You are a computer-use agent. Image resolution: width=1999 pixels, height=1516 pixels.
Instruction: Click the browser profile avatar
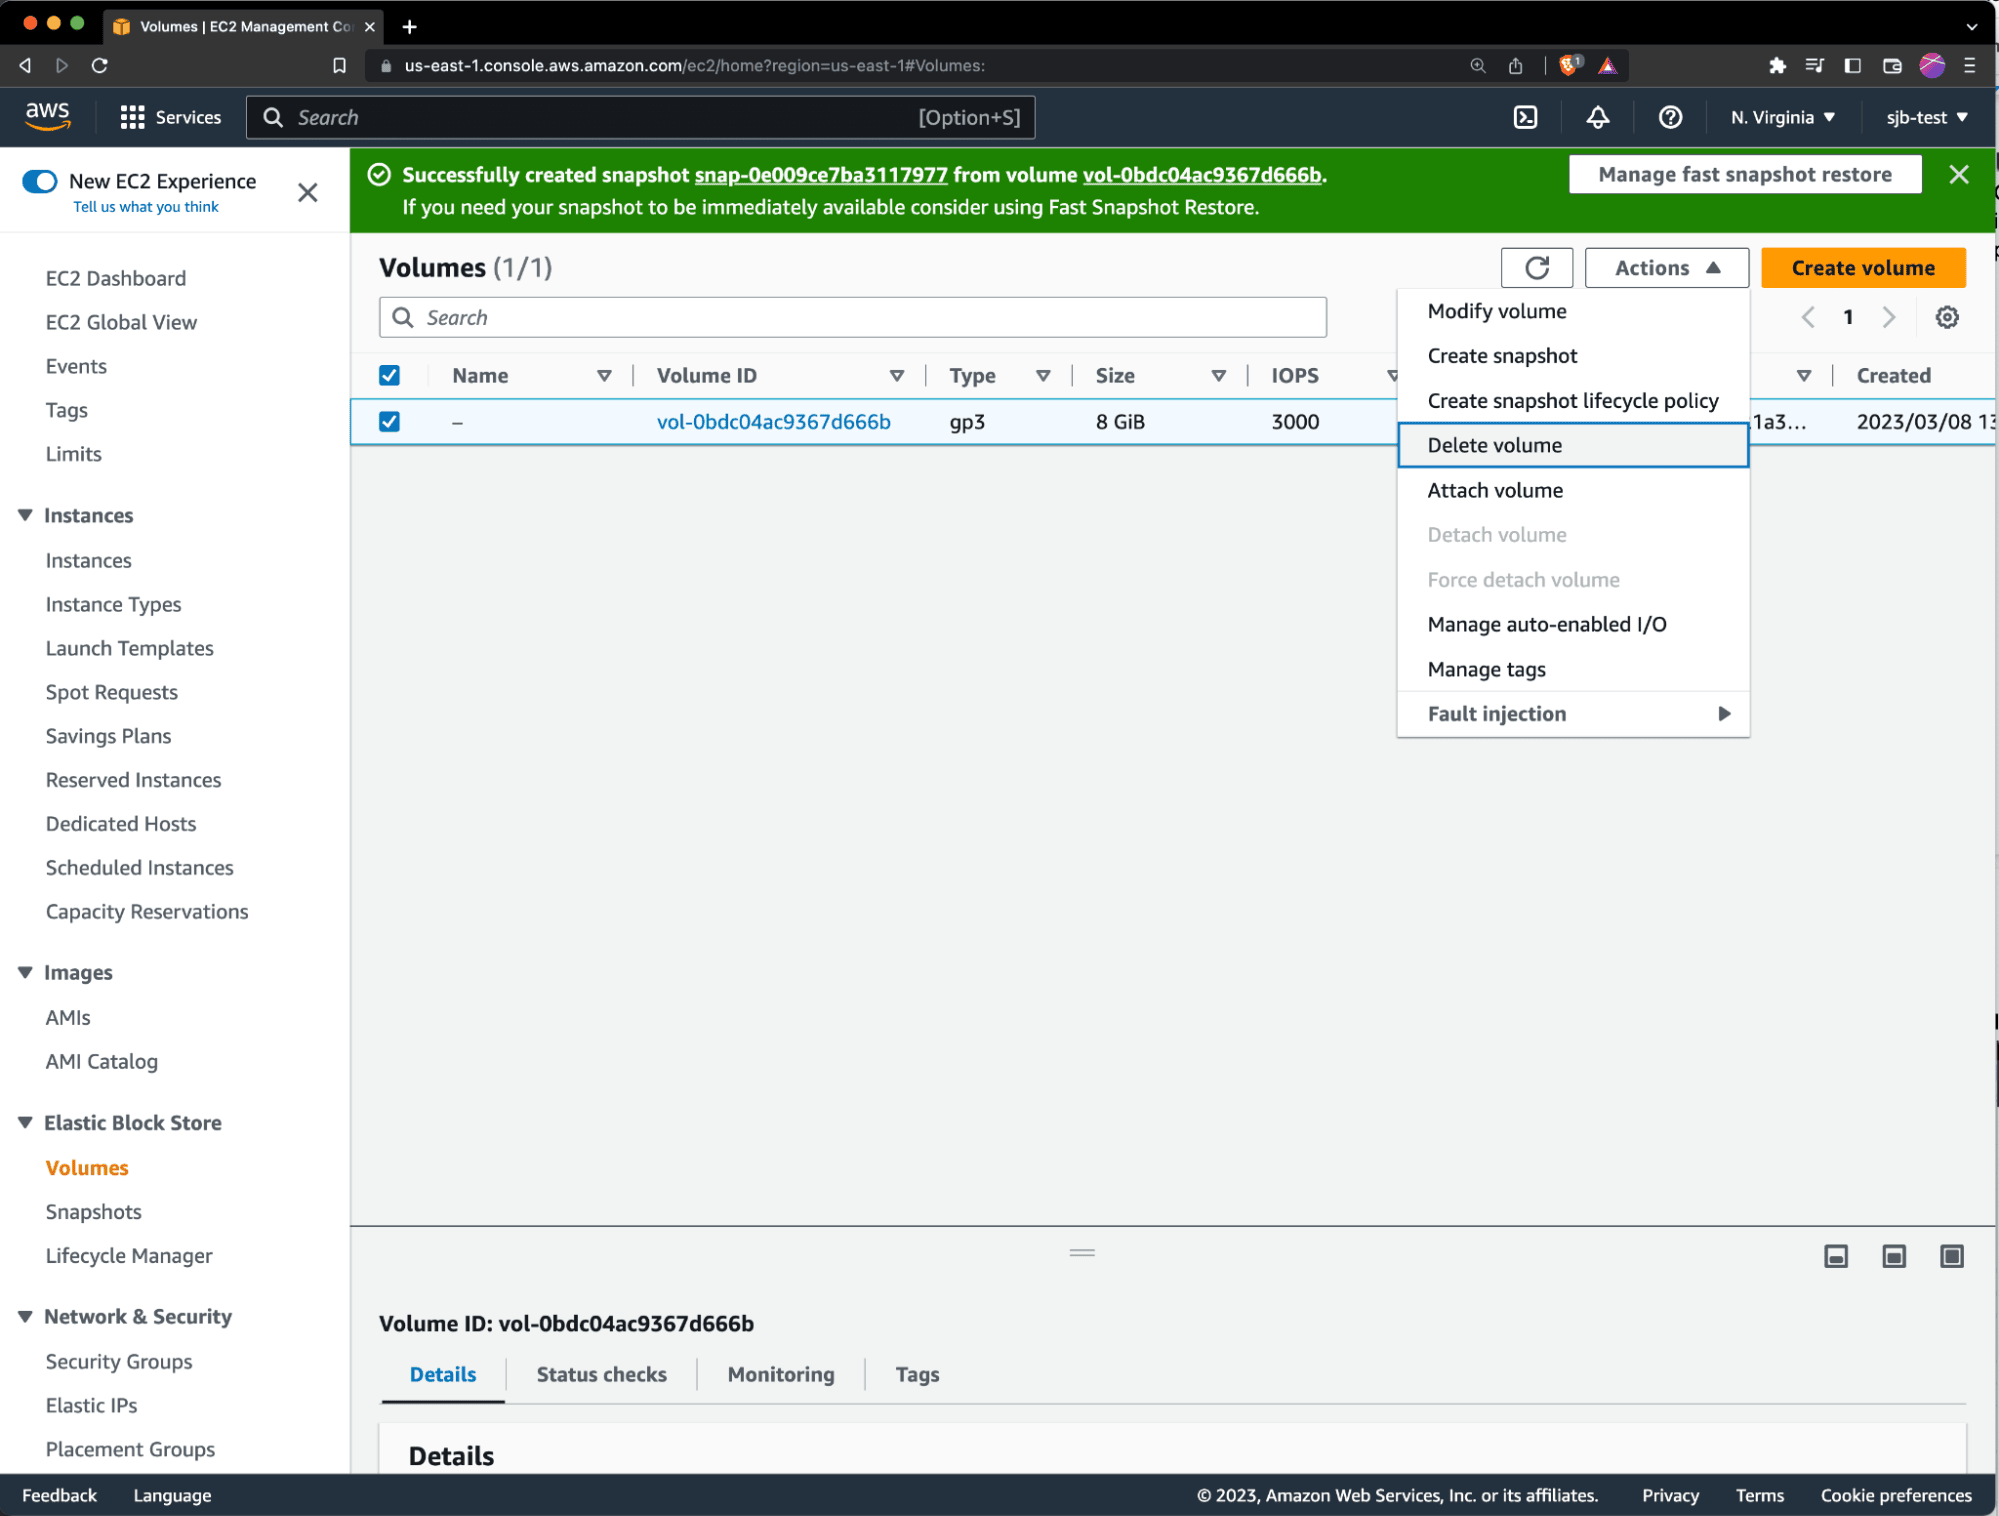1932,66
